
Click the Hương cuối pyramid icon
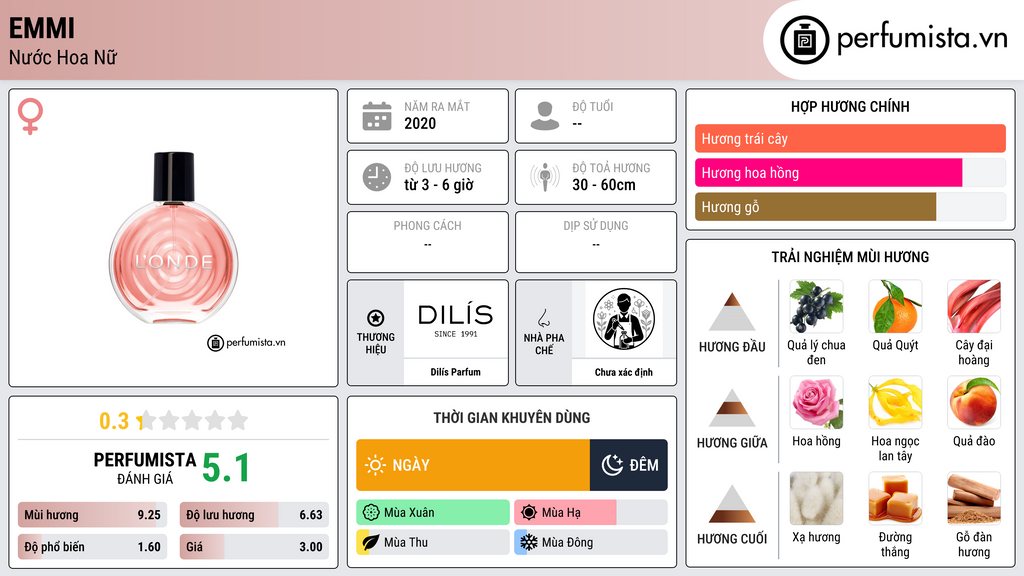coord(732,504)
